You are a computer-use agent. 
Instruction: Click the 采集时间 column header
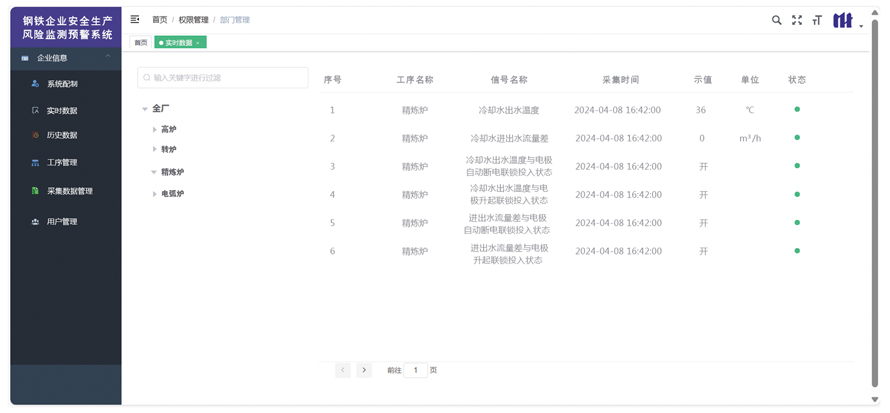(621, 80)
